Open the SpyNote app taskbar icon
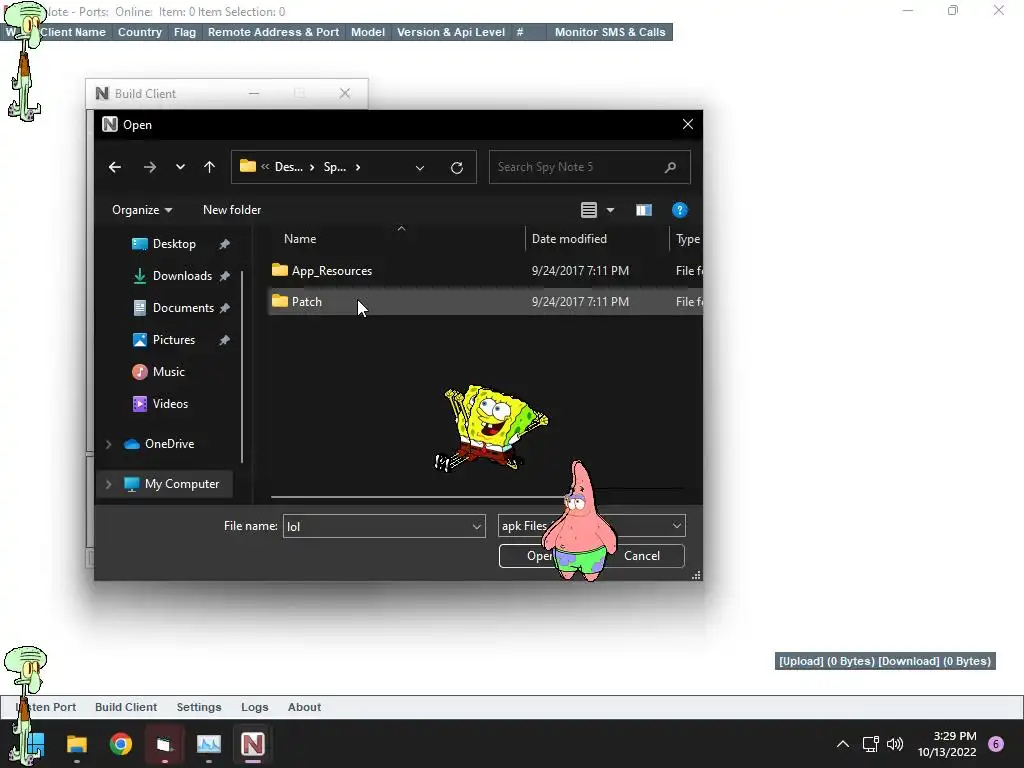The width and height of the screenshot is (1024, 768). click(x=253, y=744)
